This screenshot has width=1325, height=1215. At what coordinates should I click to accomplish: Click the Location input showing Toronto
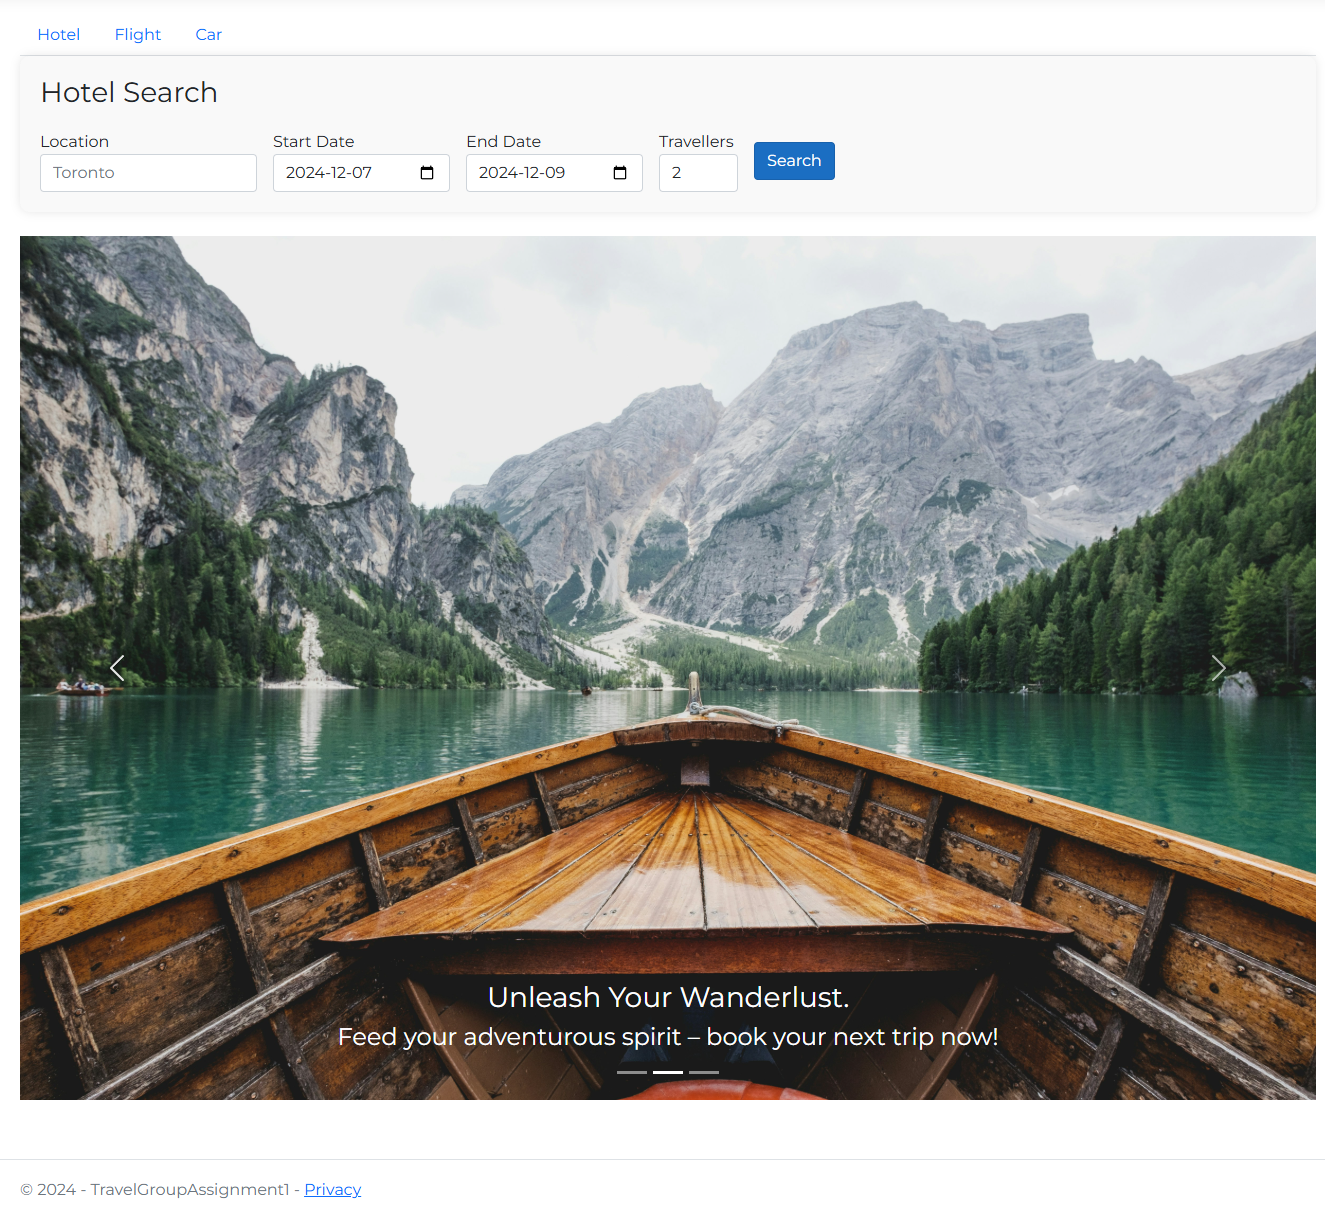(x=148, y=172)
